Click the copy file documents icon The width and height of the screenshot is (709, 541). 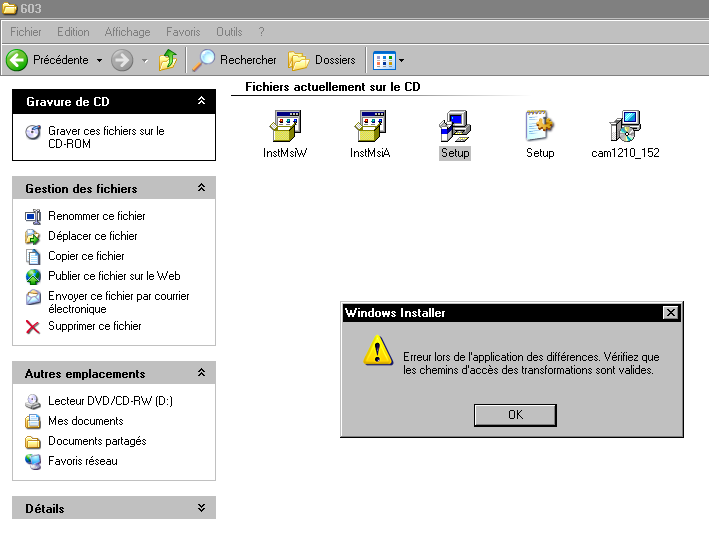point(33,256)
